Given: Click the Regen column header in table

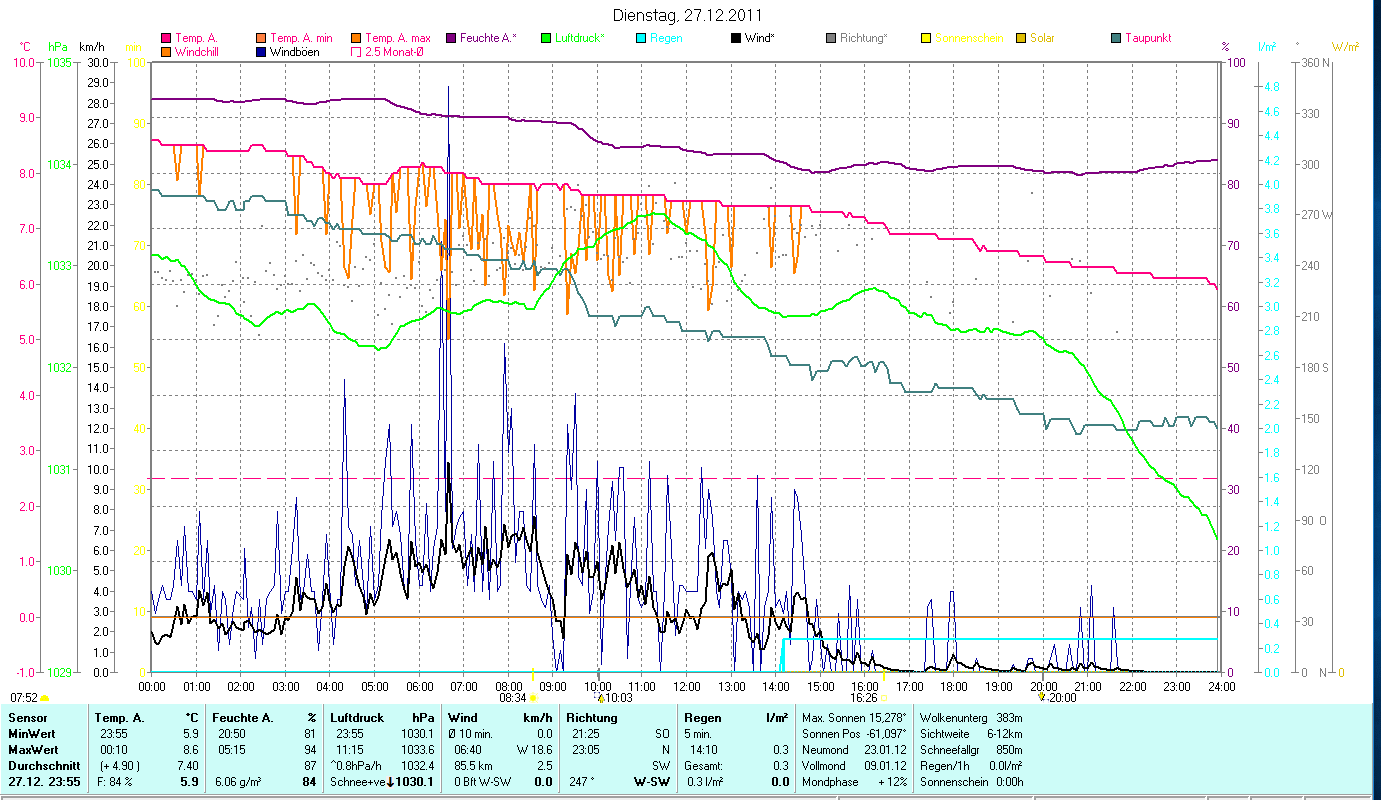Looking at the screenshot, I should (x=701, y=718).
